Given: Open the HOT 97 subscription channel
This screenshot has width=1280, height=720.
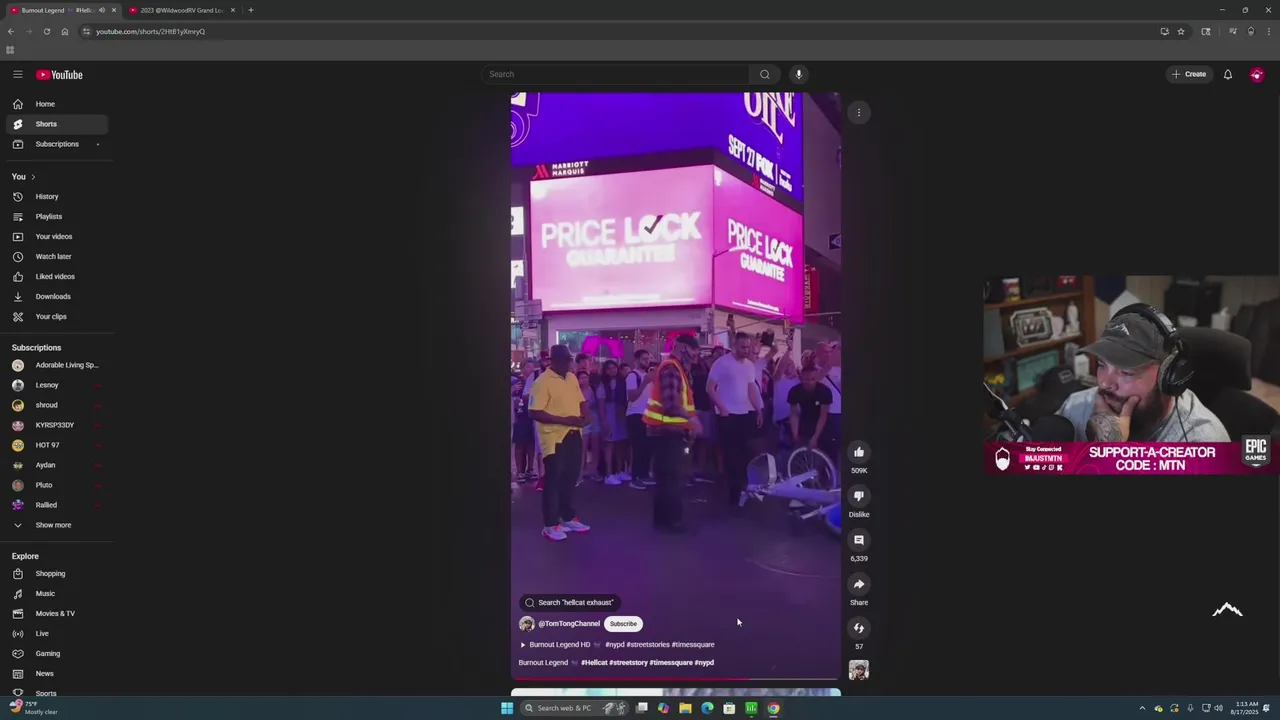Looking at the screenshot, I should click(x=55, y=445).
